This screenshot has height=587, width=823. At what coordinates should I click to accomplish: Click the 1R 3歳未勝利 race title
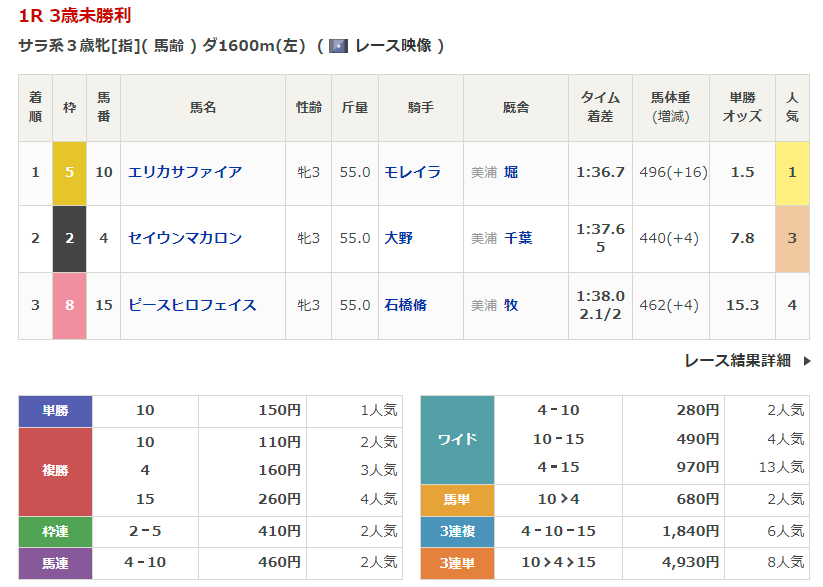point(74,16)
